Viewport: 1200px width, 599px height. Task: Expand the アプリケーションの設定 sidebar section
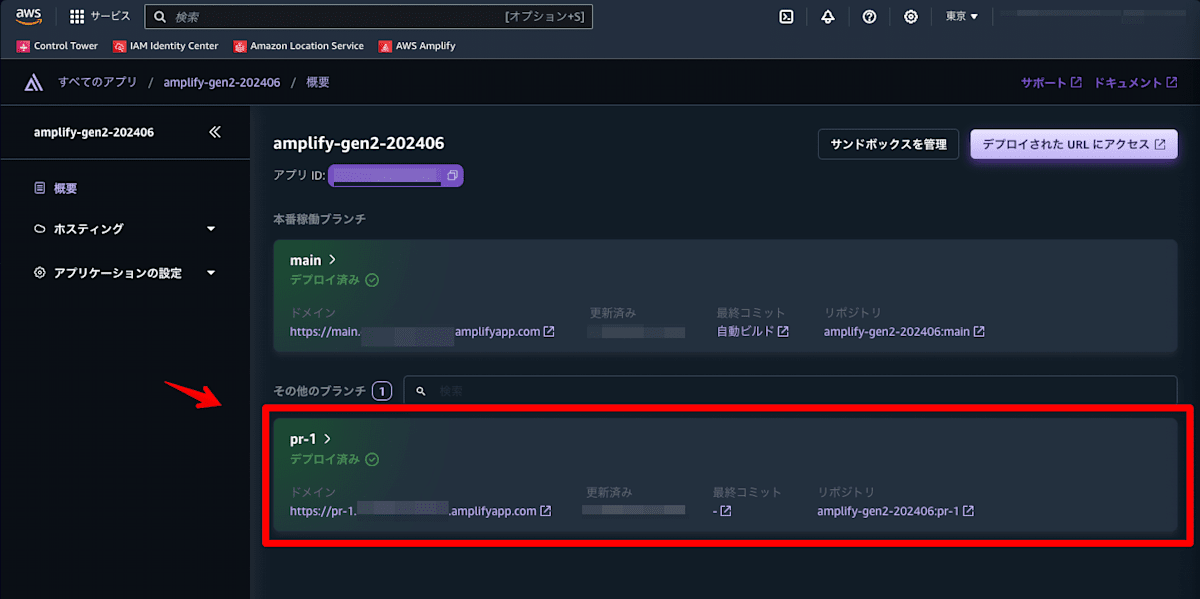pyautogui.click(x=125, y=273)
